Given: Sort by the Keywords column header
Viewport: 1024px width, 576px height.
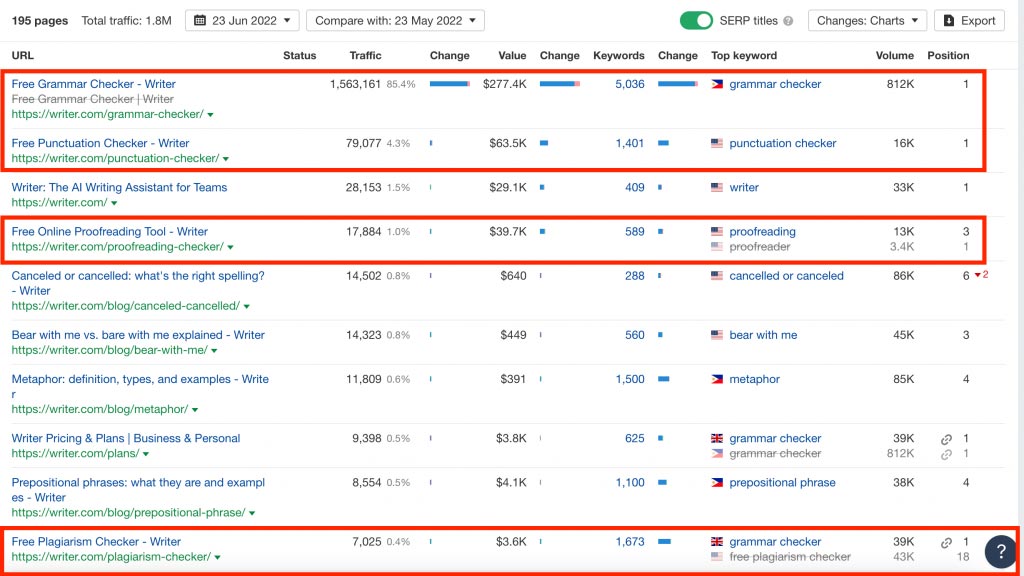Looking at the screenshot, I should pos(618,56).
